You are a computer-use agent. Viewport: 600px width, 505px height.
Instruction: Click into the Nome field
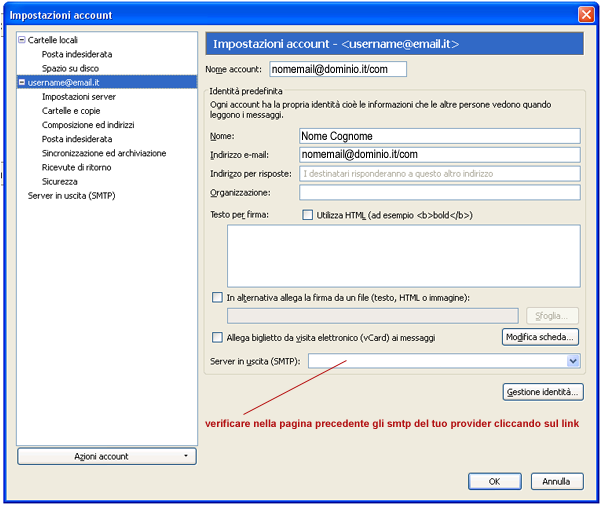tap(440, 136)
